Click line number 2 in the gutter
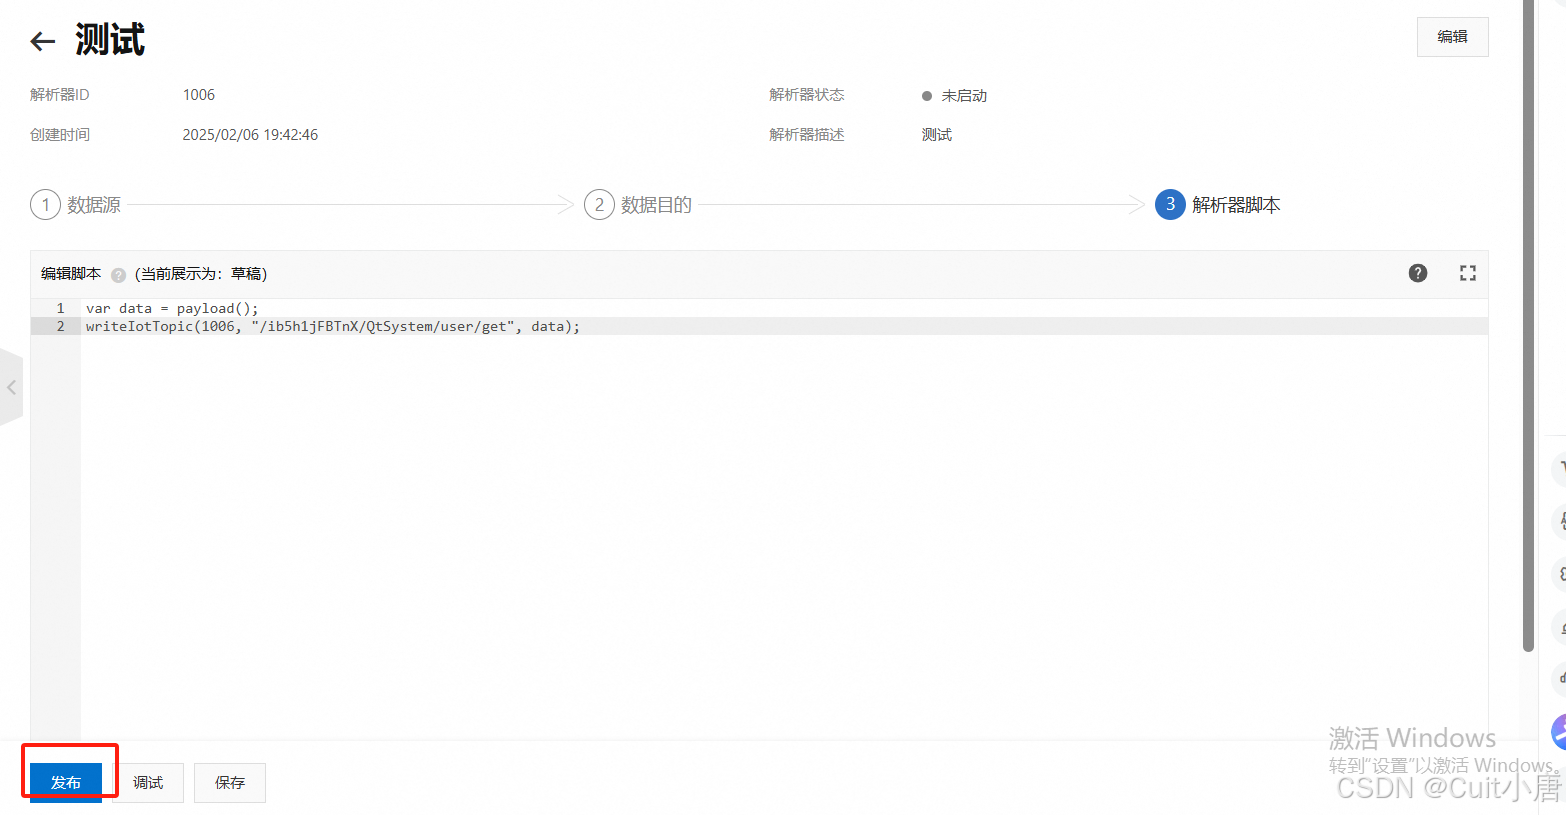The image size is (1566, 815). [60, 326]
